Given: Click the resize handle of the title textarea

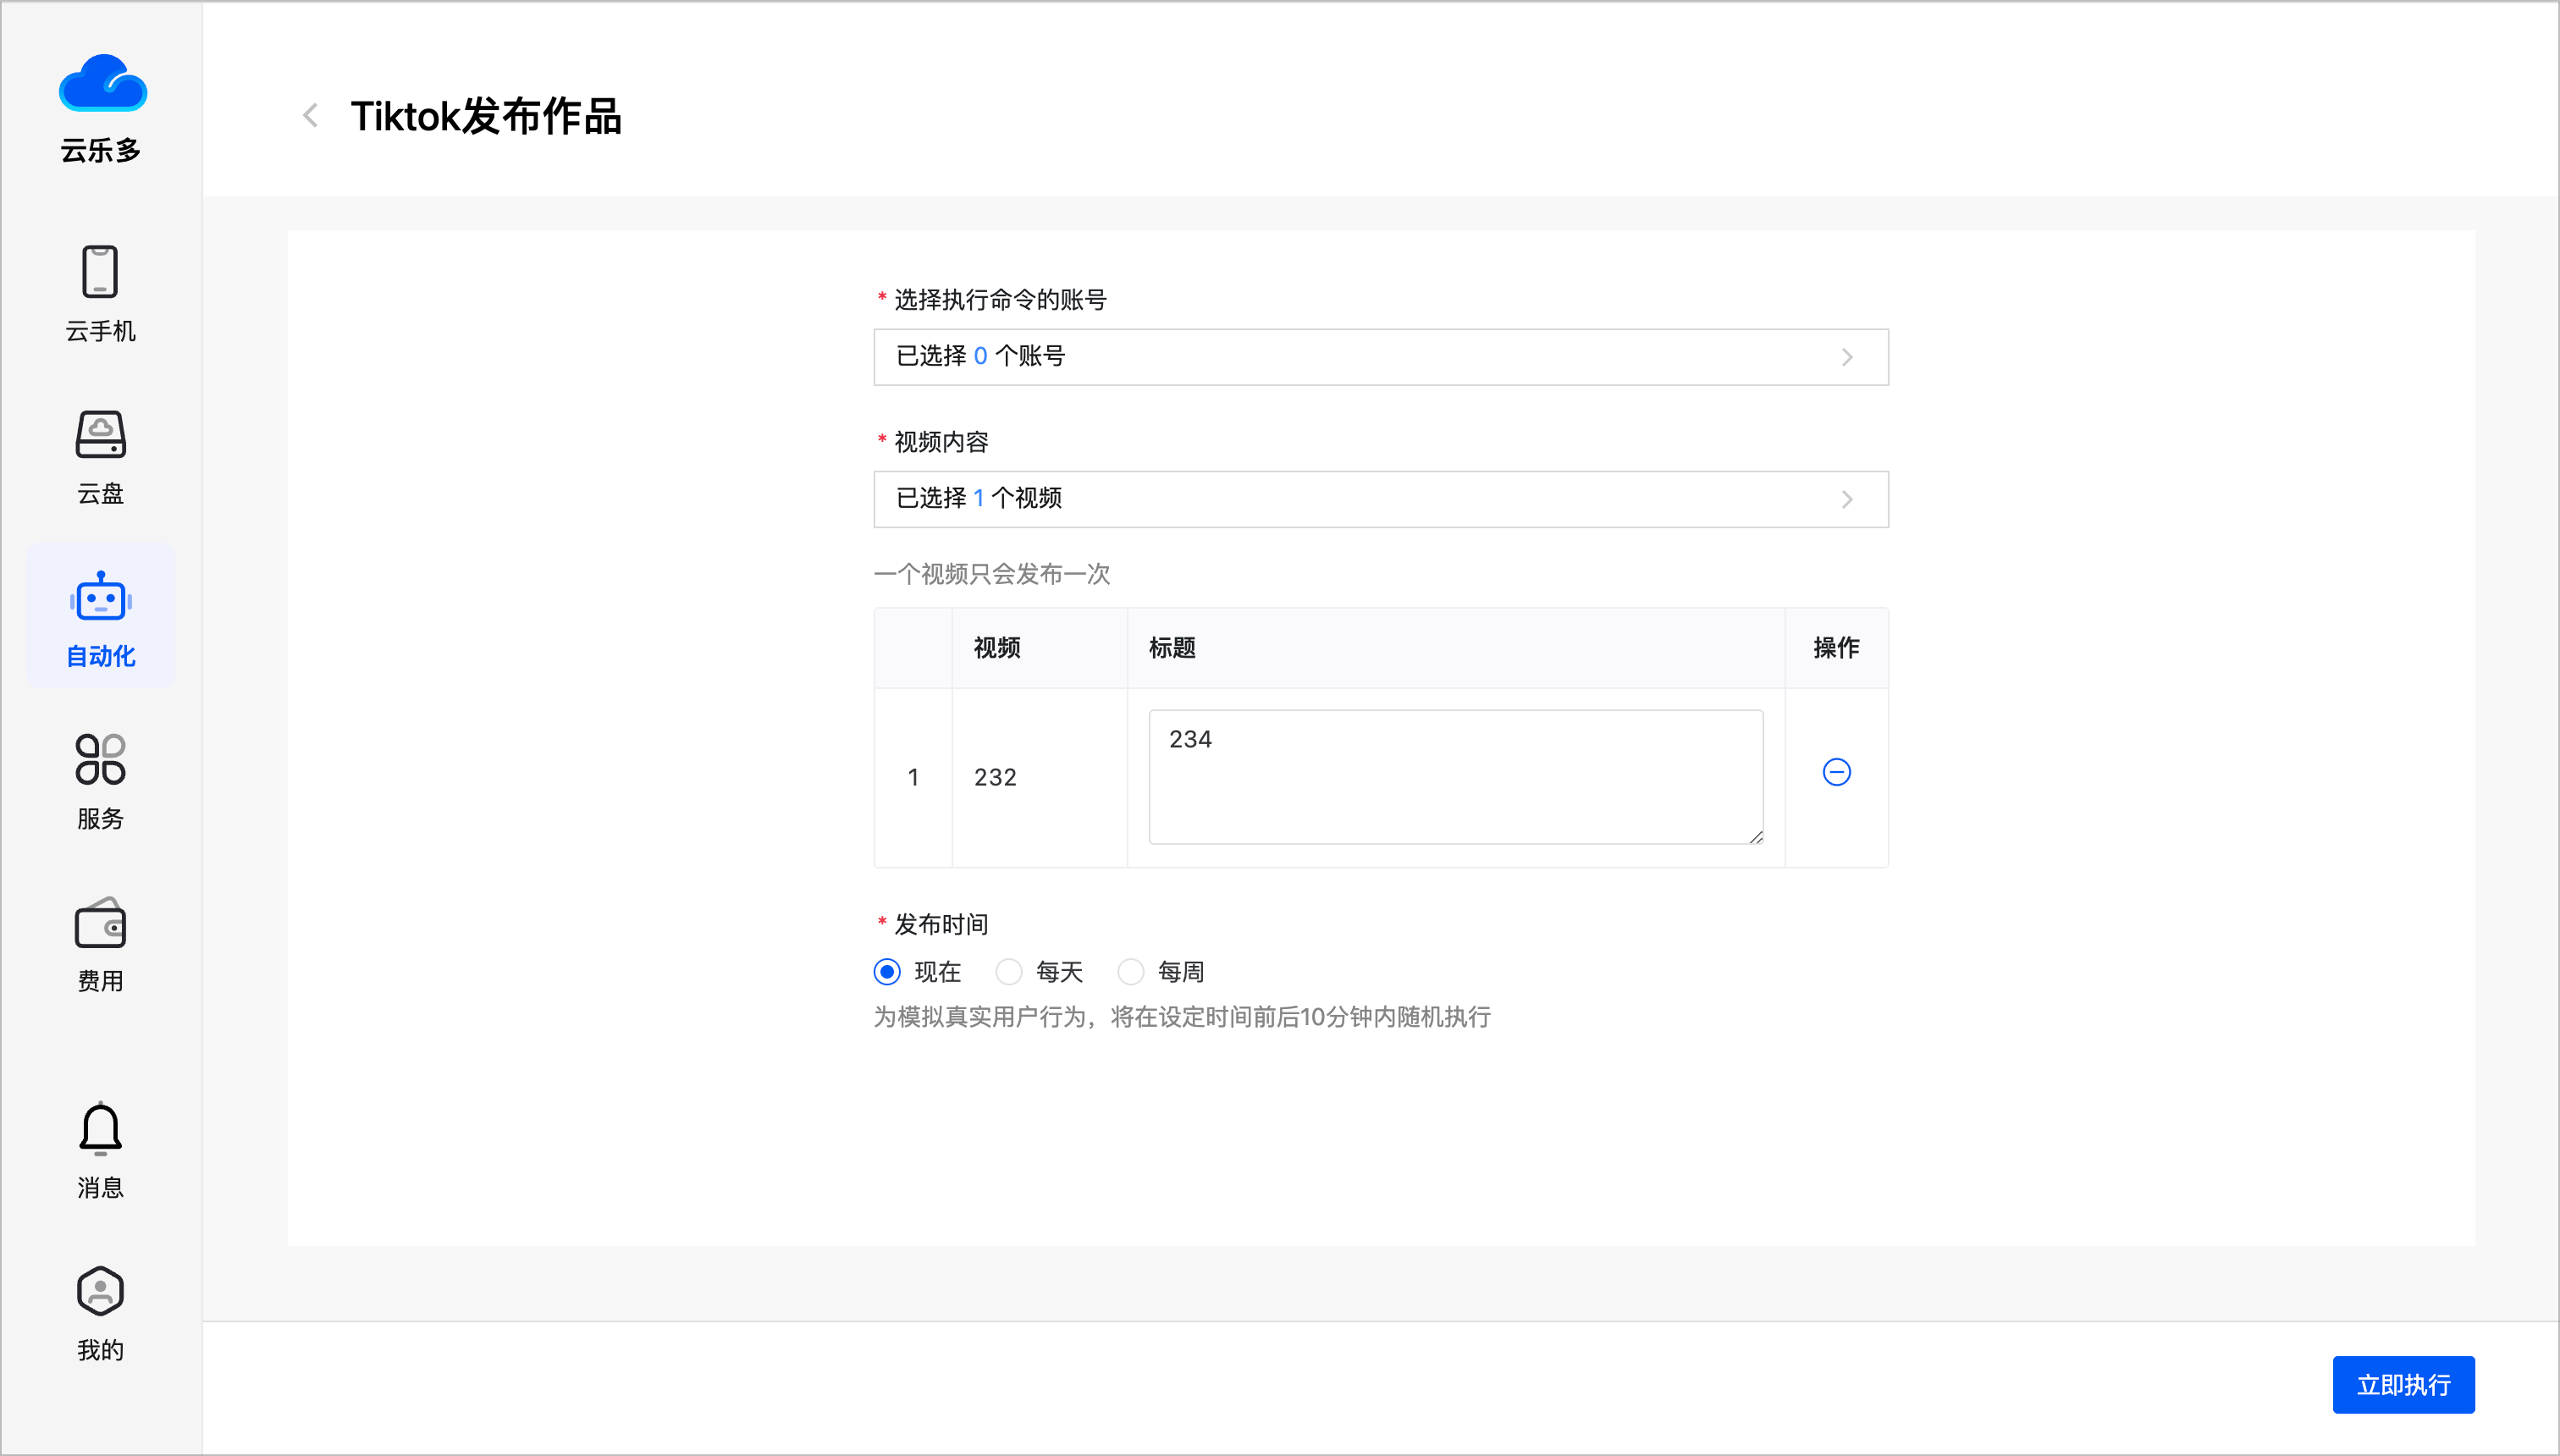Looking at the screenshot, I should 1756,837.
